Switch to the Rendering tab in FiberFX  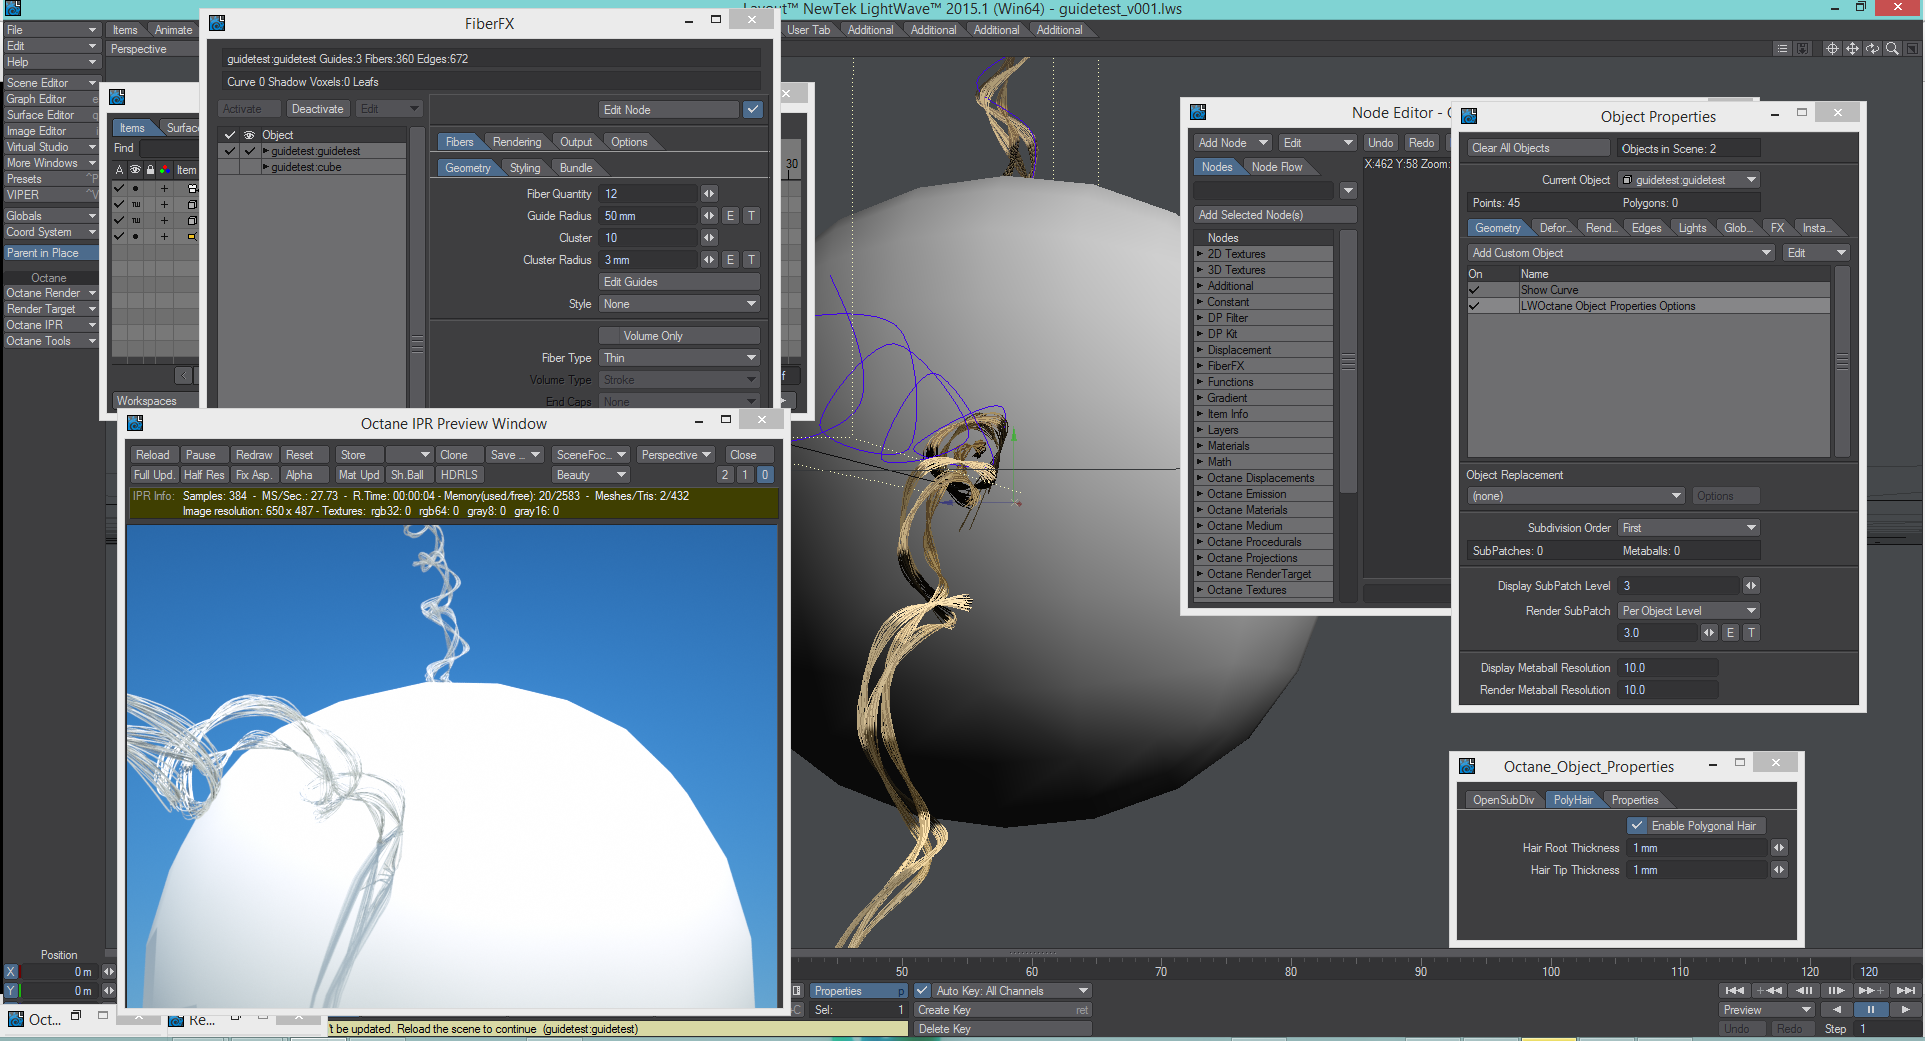point(517,142)
